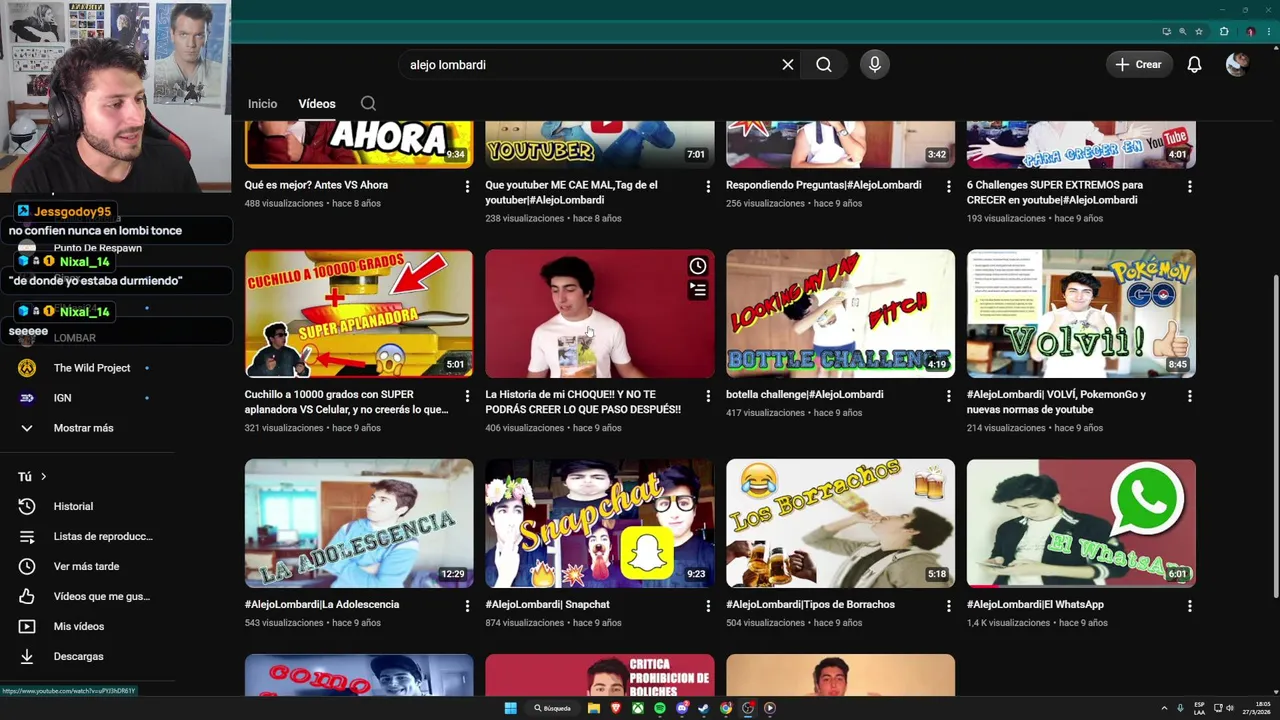Open Descargas in sidebar
The image size is (1280, 720).
tap(78, 656)
